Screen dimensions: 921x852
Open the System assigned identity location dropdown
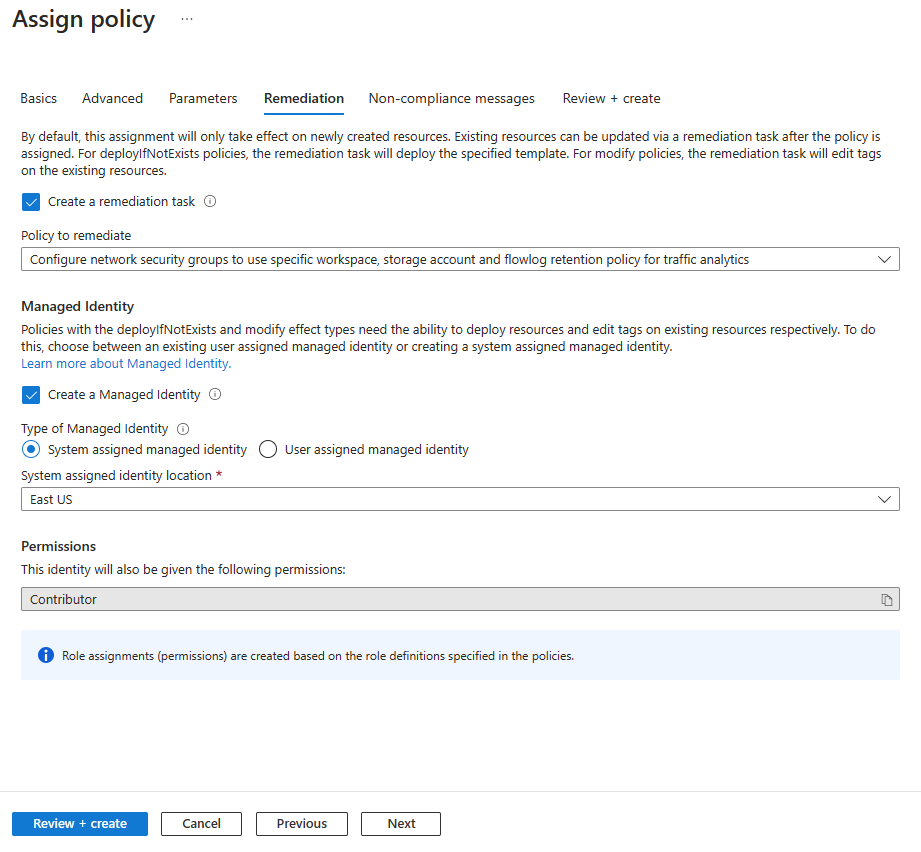click(x=460, y=499)
